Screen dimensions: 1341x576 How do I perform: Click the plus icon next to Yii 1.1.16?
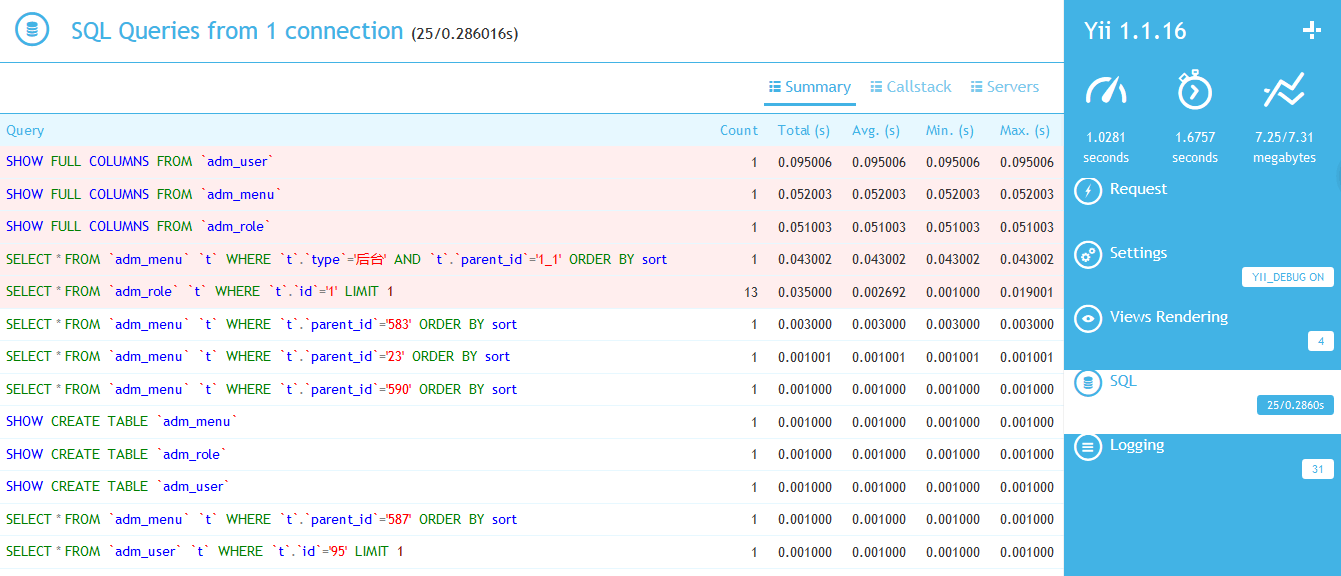(1312, 31)
